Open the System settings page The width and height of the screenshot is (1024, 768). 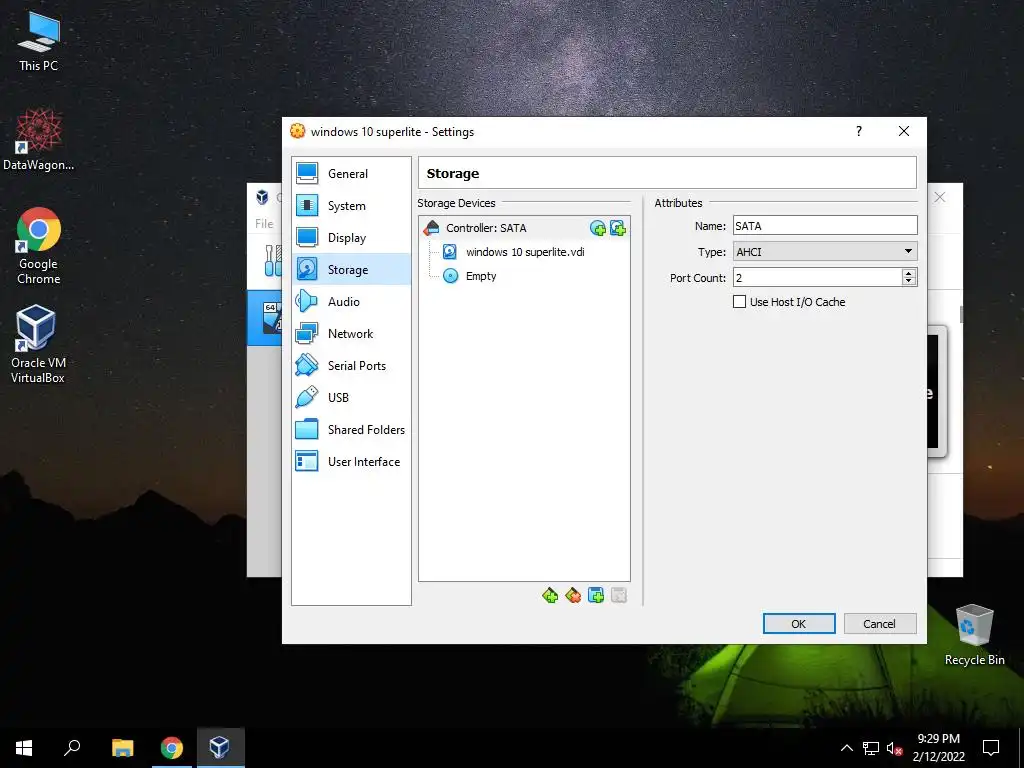click(x=351, y=206)
